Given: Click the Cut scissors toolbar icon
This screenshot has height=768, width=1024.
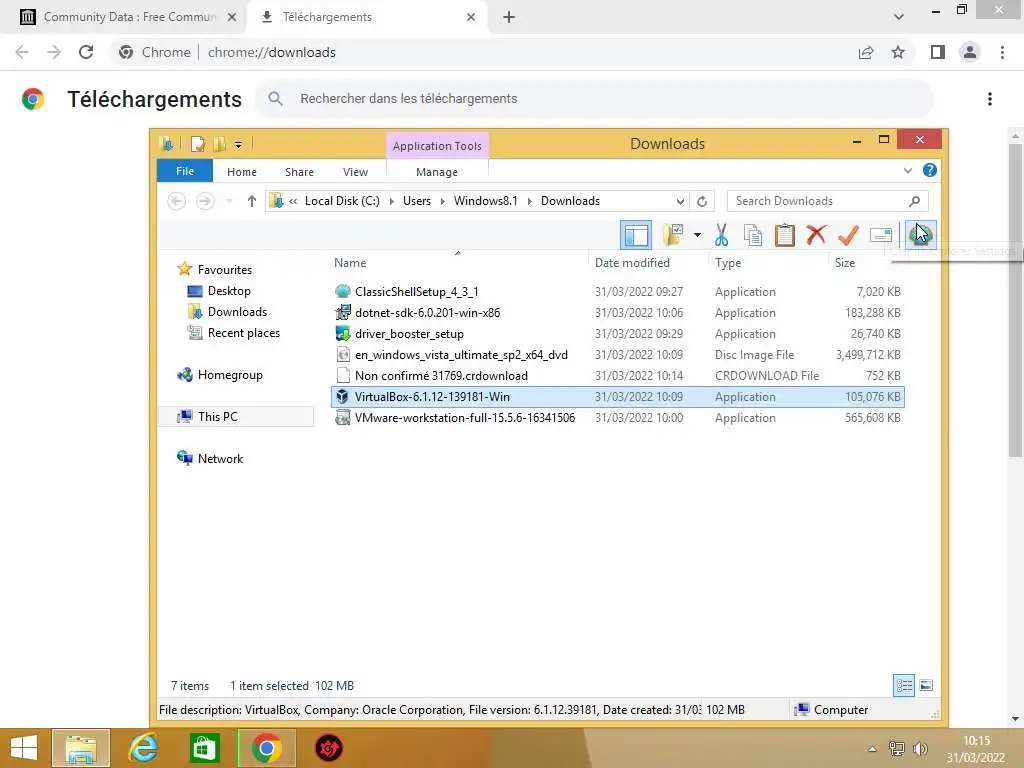Looking at the screenshot, I should click(721, 235).
